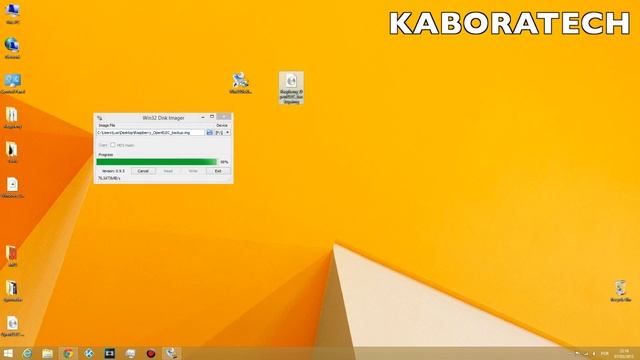
Task: Click the green progress bar
Action: point(157,162)
